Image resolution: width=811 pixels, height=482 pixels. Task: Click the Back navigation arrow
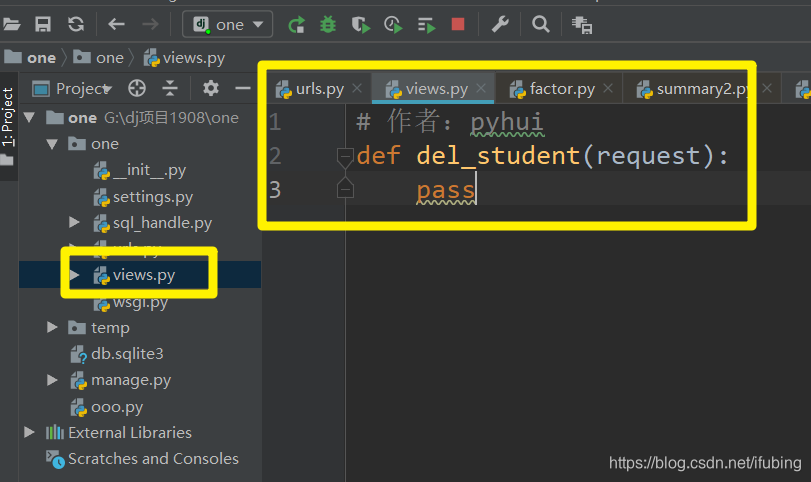click(x=116, y=24)
